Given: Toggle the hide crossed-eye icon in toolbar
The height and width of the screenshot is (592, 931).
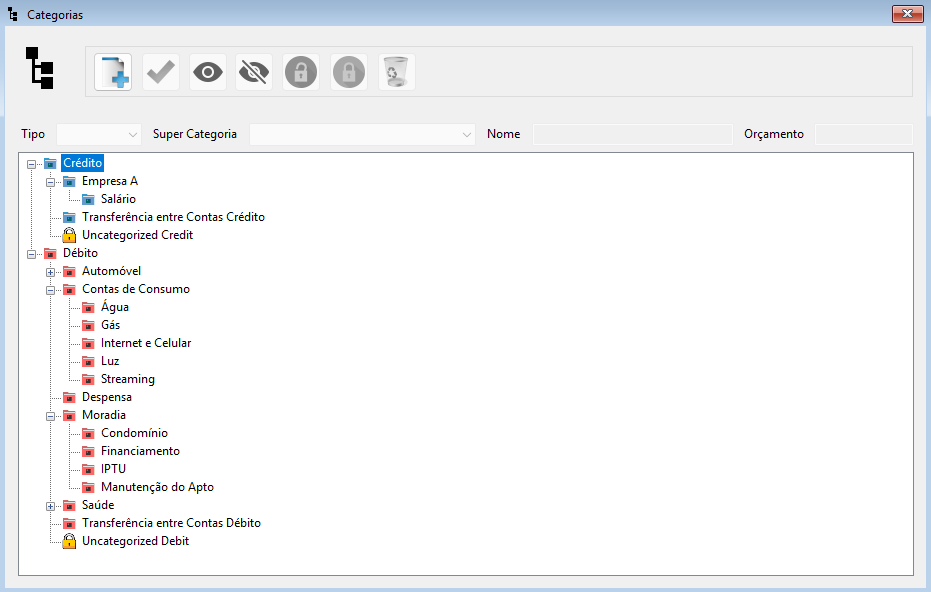Looking at the screenshot, I should (254, 73).
